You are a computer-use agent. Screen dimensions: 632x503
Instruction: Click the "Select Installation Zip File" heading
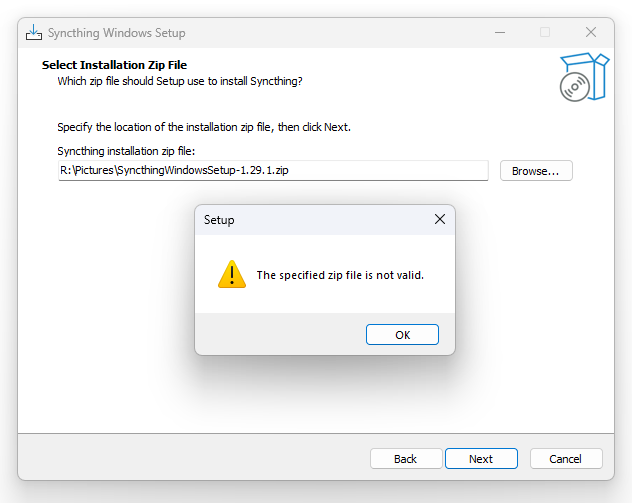click(114, 65)
